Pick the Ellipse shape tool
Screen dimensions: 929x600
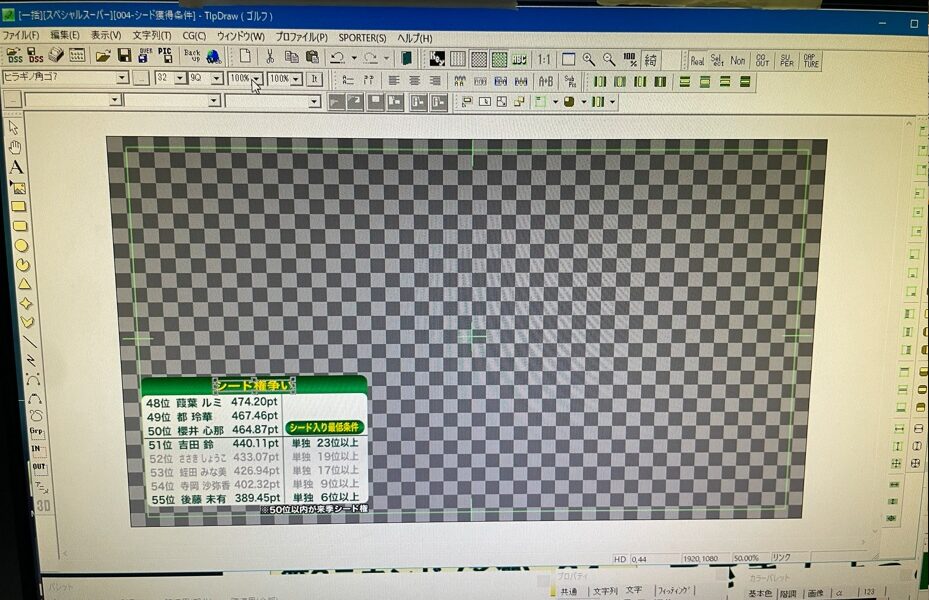[x=19, y=246]
